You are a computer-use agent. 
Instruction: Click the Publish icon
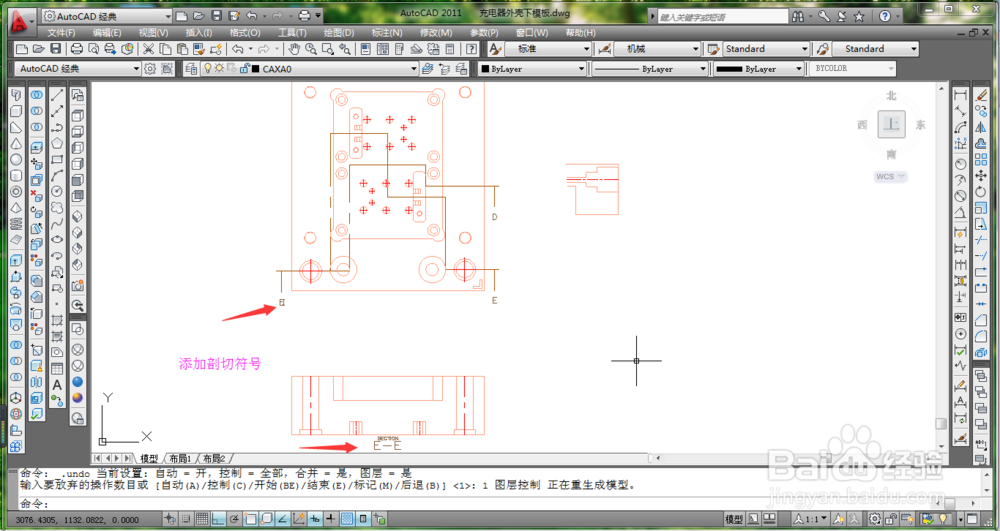click(x=110, y=49)
